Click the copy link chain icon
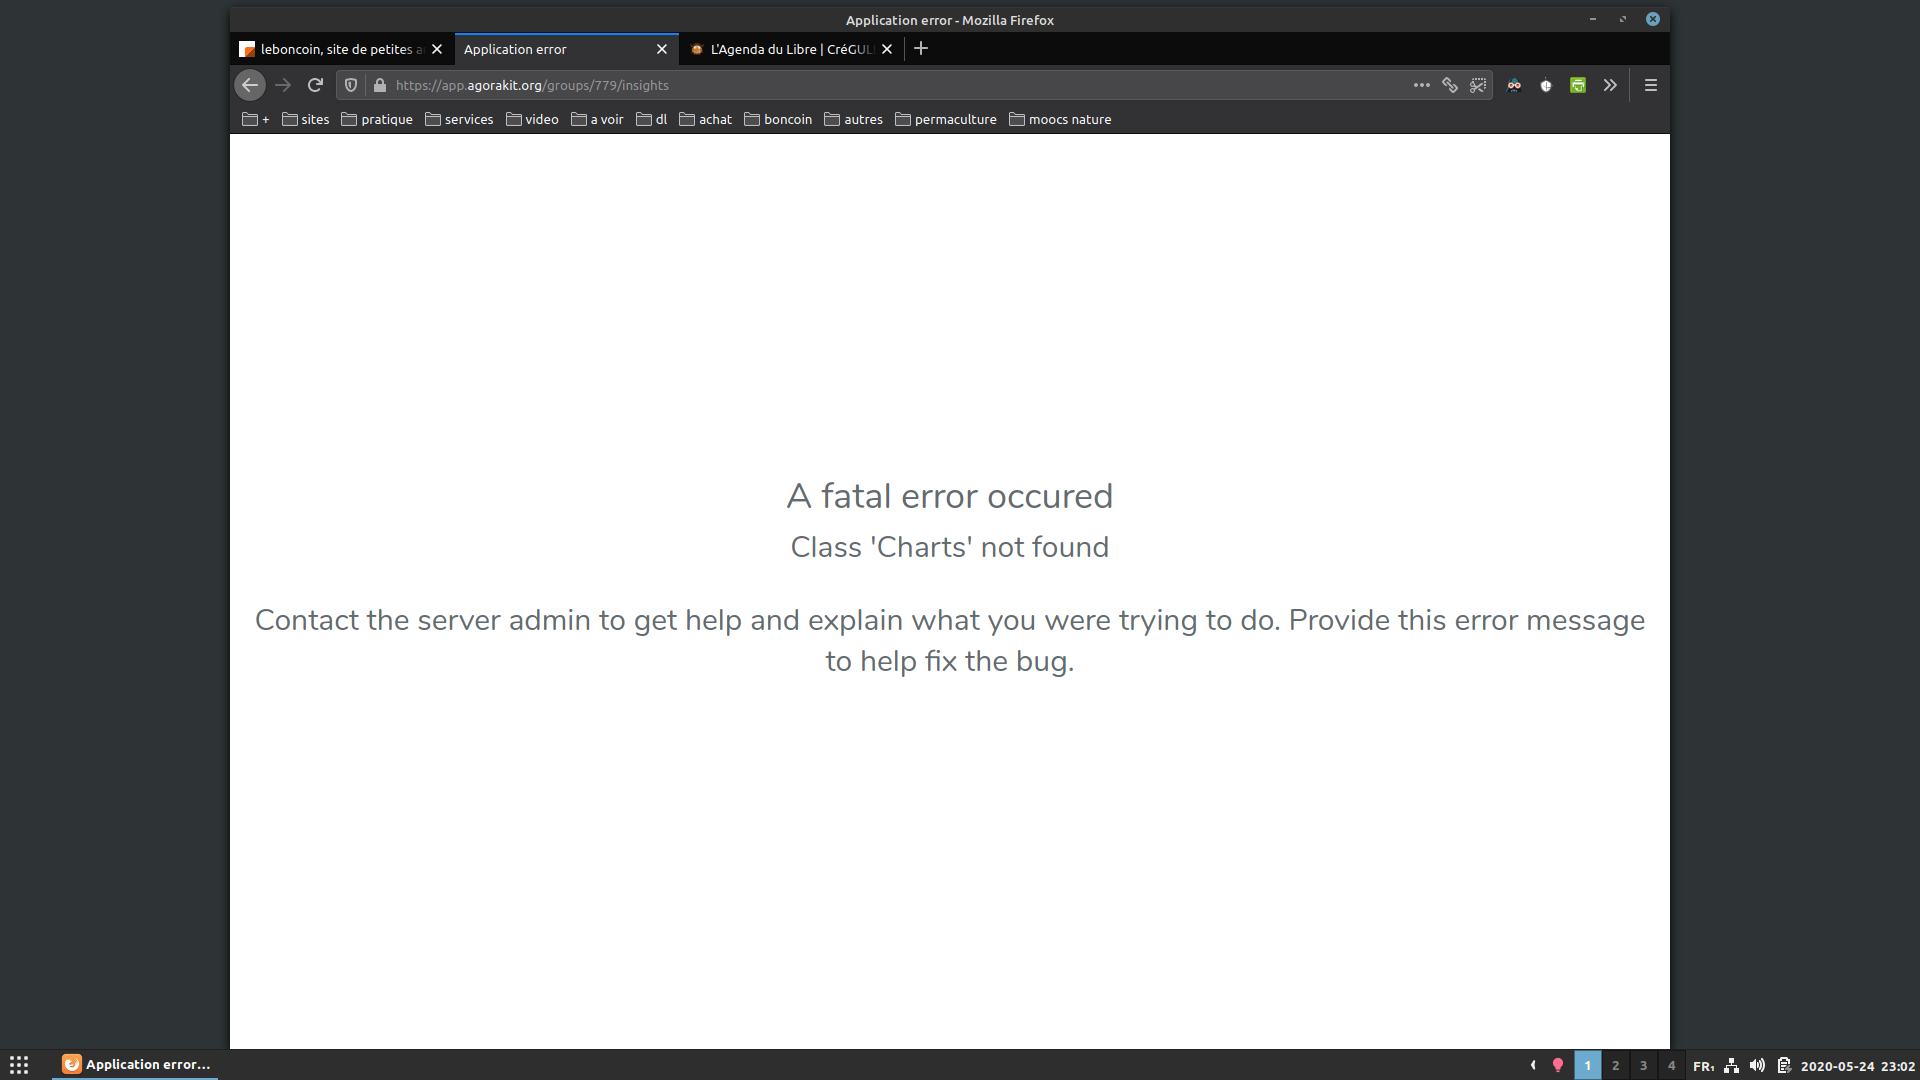Screen dimensions: 1920x1080 [1450, 85]
